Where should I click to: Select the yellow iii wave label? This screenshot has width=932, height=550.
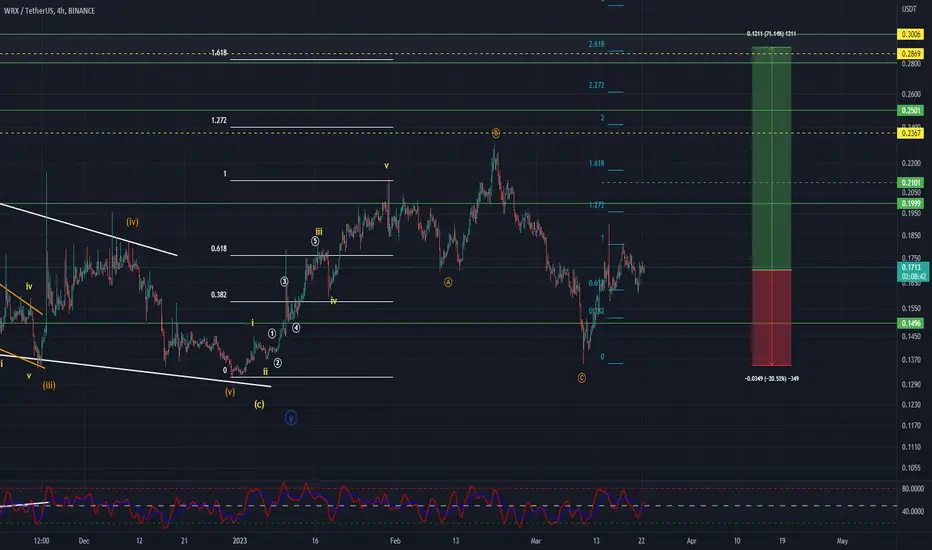pyautogui.click(x=319, y=232)
